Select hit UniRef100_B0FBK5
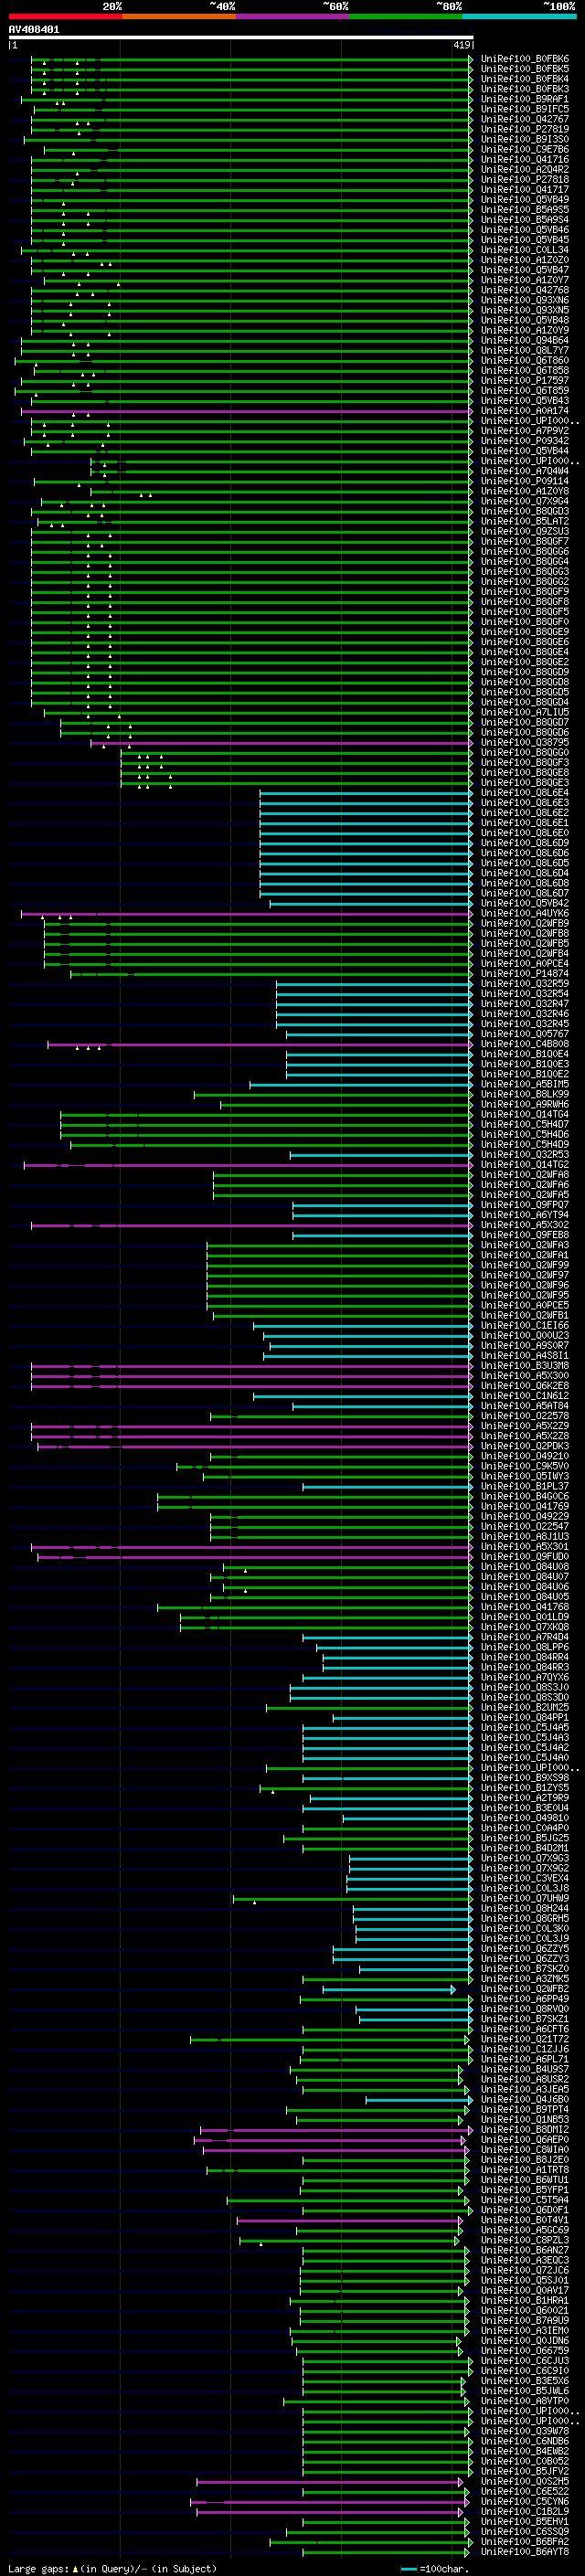Screen dimensions: 585x2576 pos(524,69)
